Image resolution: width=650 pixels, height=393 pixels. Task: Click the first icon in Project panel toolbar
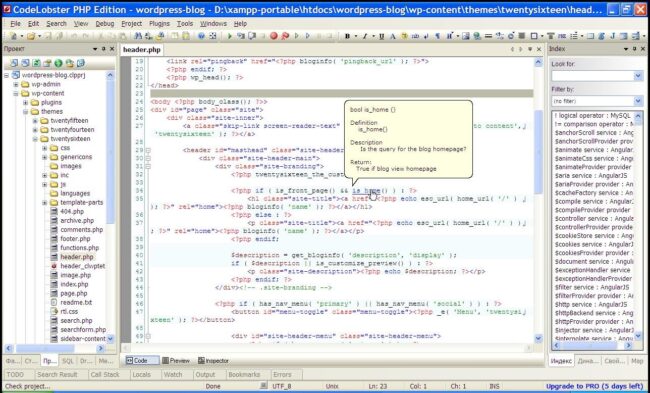[x=15, y=63]
